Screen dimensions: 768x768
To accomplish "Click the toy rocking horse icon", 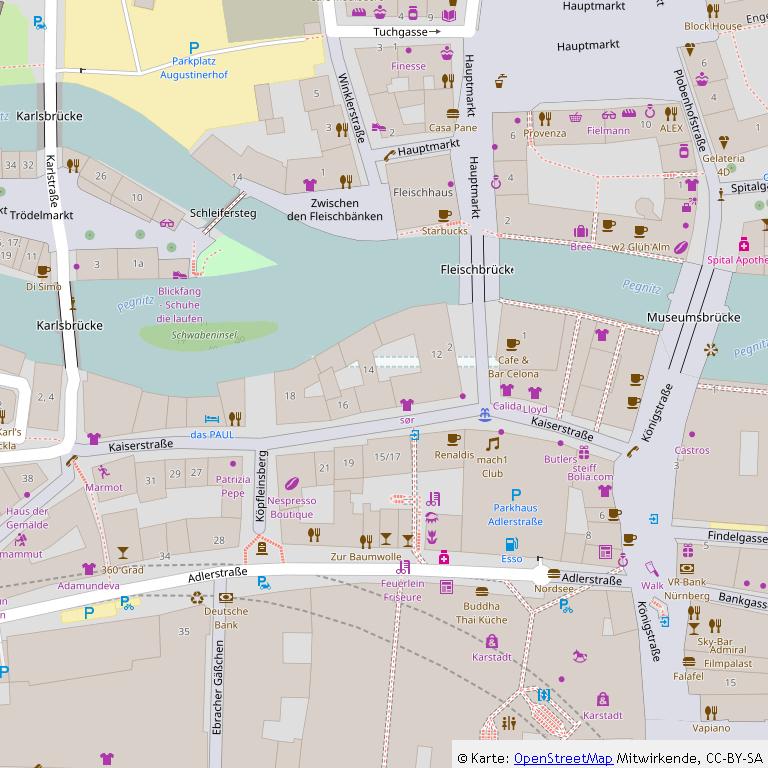I will pos(579,656).
